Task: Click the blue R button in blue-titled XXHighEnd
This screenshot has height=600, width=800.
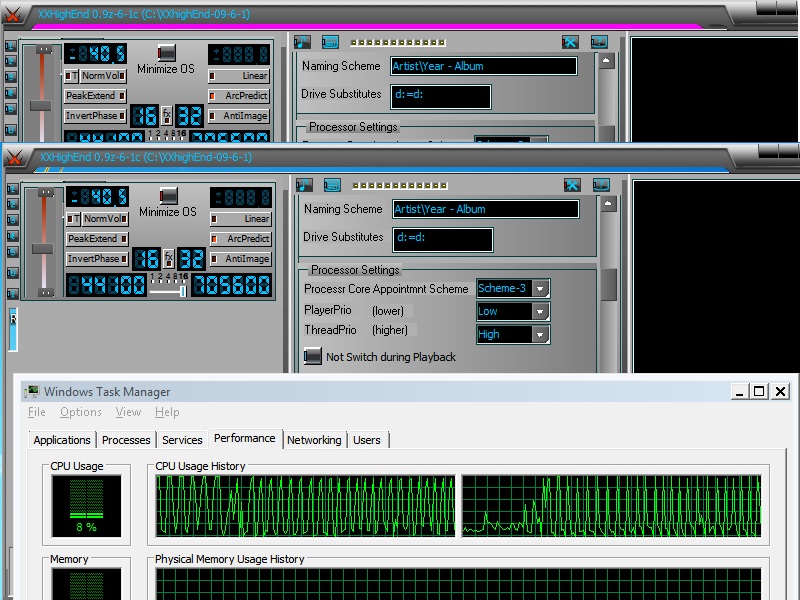Action: 13,329
